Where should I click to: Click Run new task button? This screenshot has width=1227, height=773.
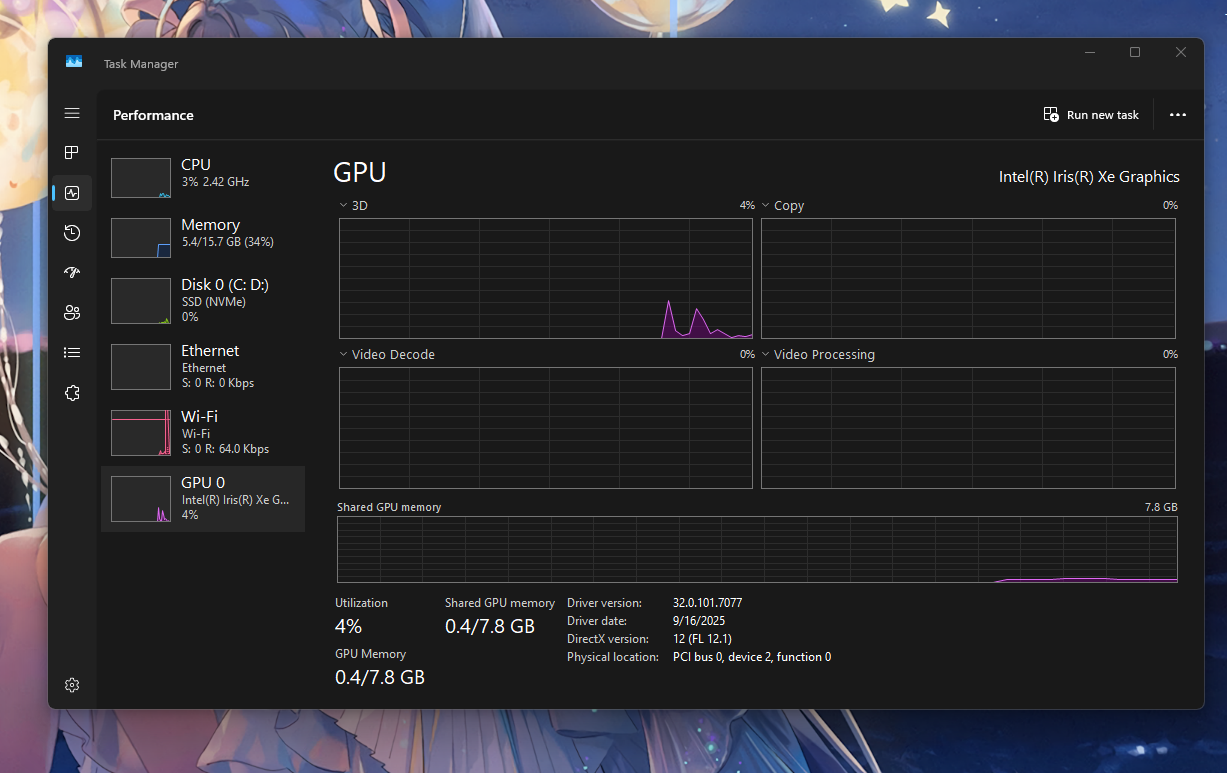[x=1091, y=115]
